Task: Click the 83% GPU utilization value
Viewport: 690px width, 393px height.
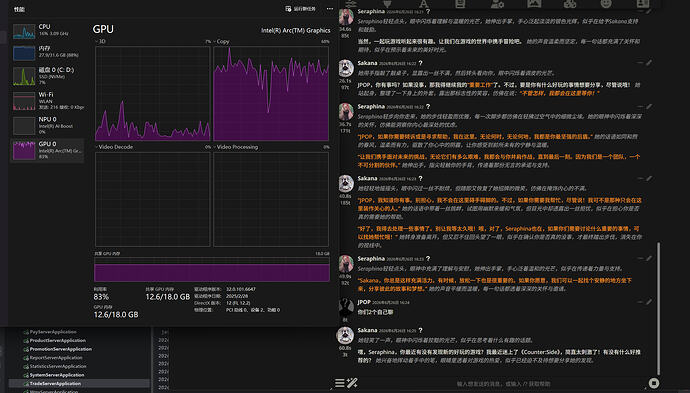Action: pos(101,297)
